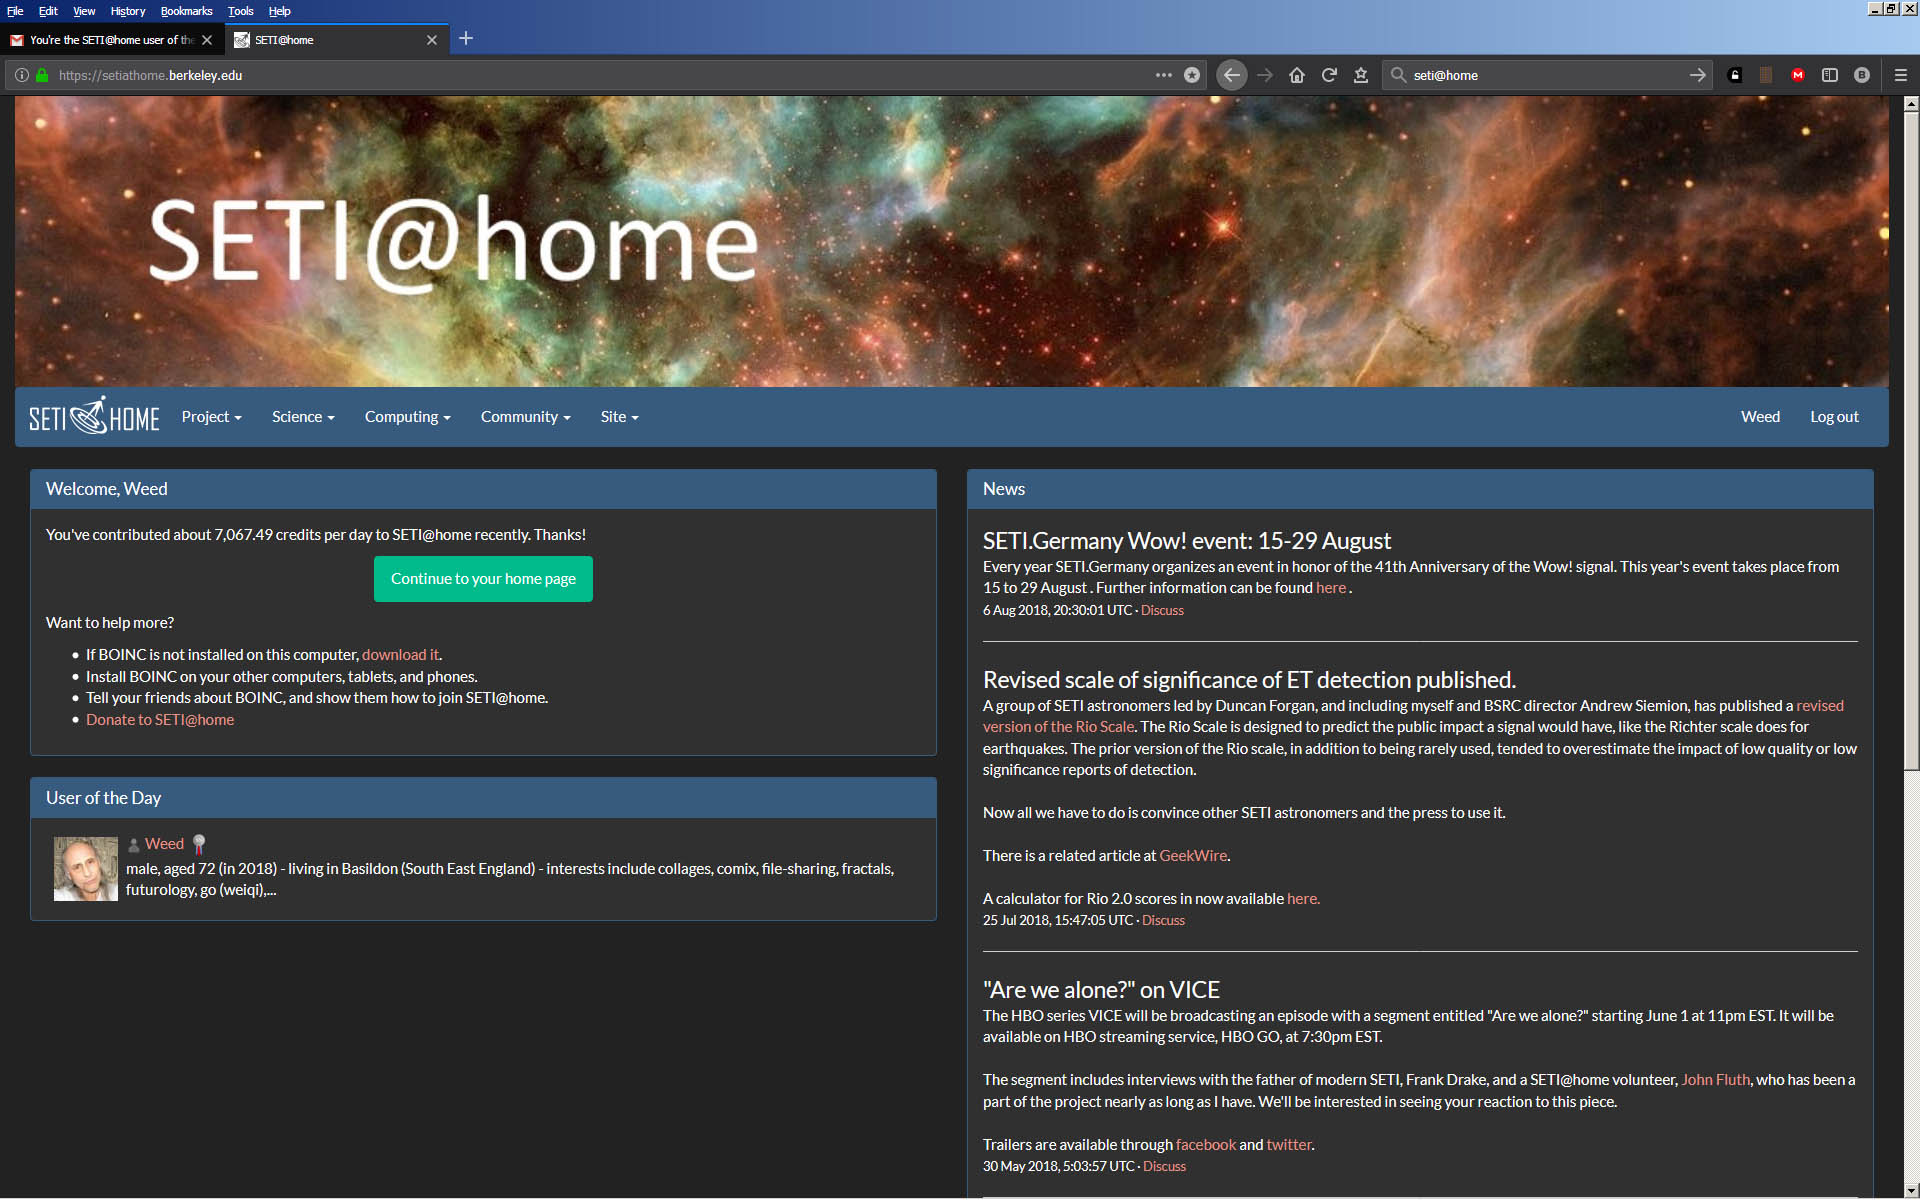The height and width of the screenshot is (1200, 1920).
Task: Open the Edit menu
Action: click(48, 11)
